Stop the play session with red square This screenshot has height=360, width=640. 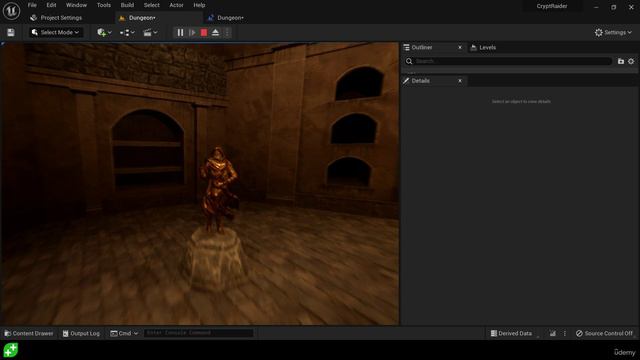[x=204, y=32]
